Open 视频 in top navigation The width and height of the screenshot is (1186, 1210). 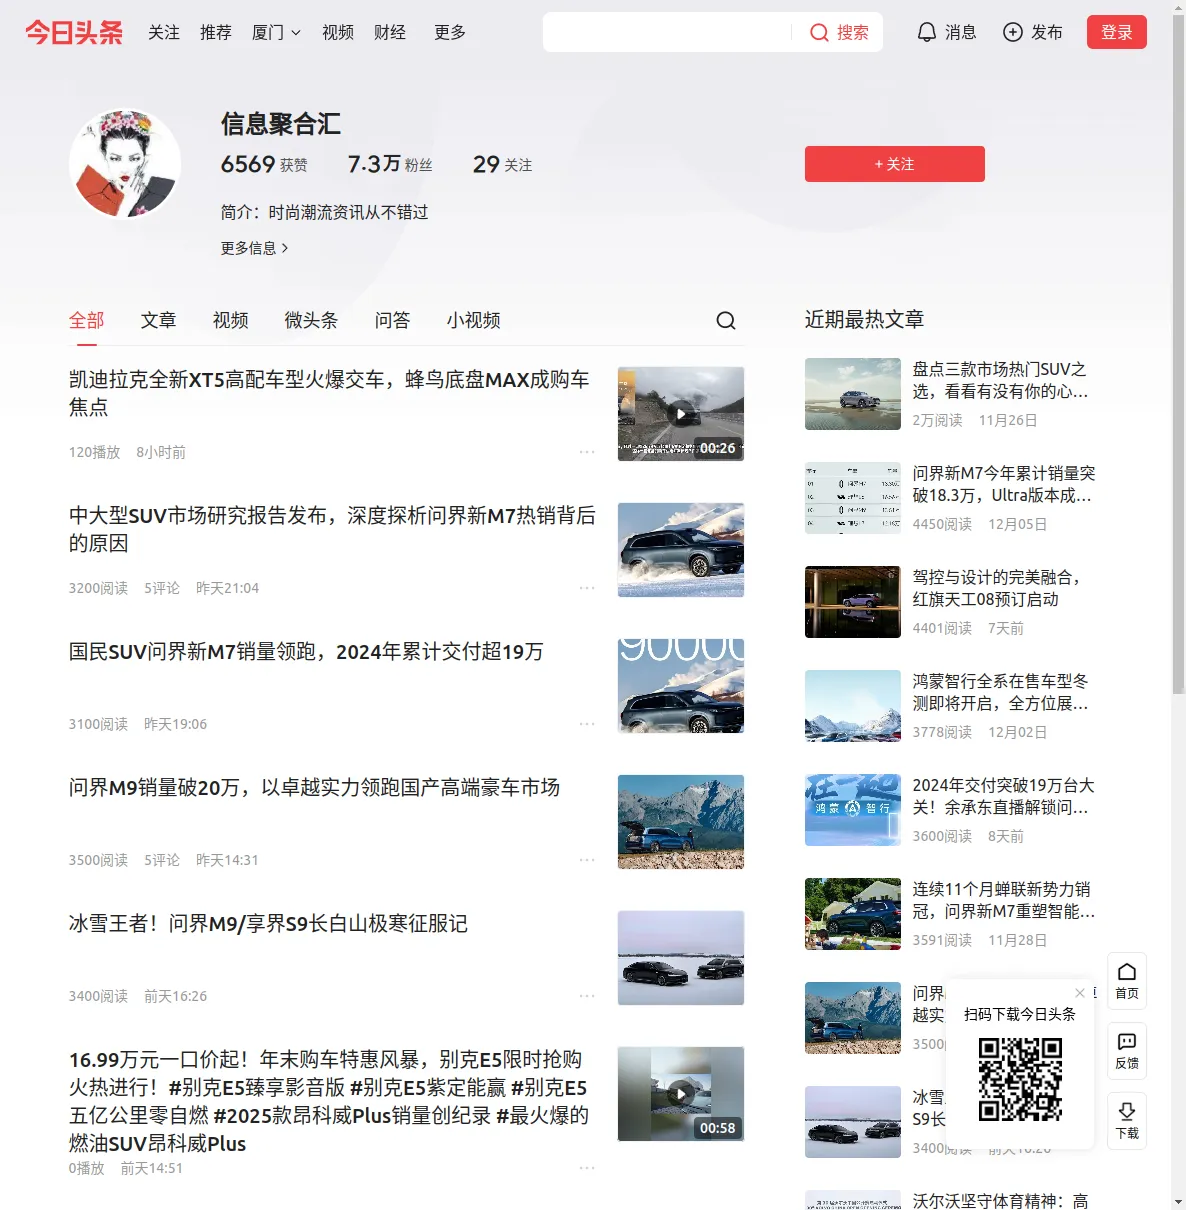pos(338,32)
